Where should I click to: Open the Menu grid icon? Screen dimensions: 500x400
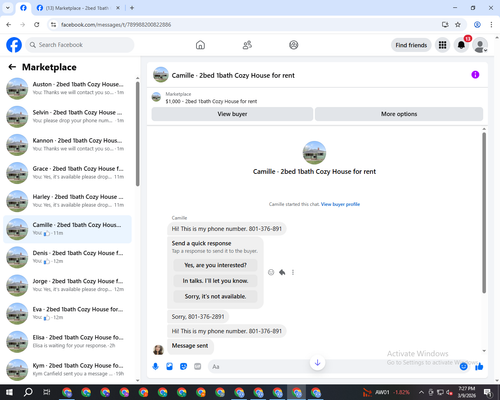point(442,45)
